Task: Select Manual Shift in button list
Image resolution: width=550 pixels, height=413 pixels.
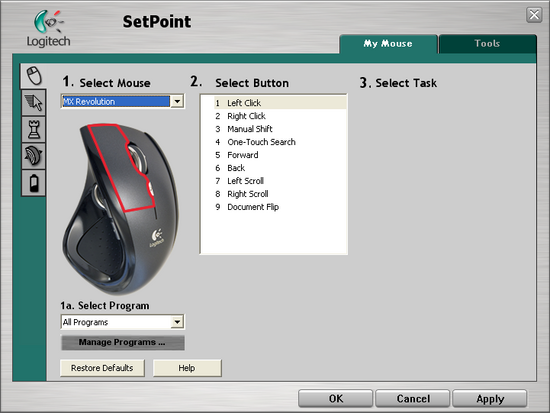Action: pos(280,129)
